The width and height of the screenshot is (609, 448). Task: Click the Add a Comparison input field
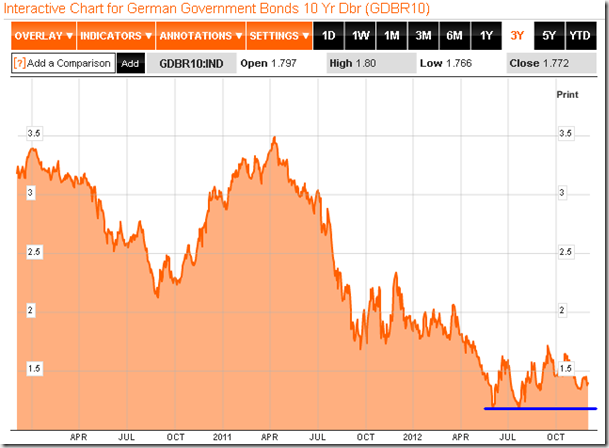pos(69,63)
